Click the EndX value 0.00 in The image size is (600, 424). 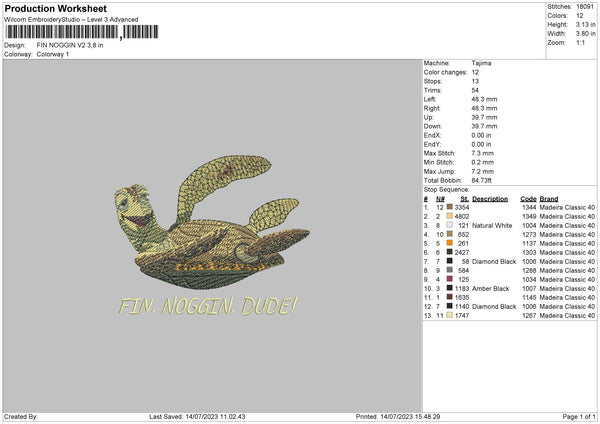(481, 135)
